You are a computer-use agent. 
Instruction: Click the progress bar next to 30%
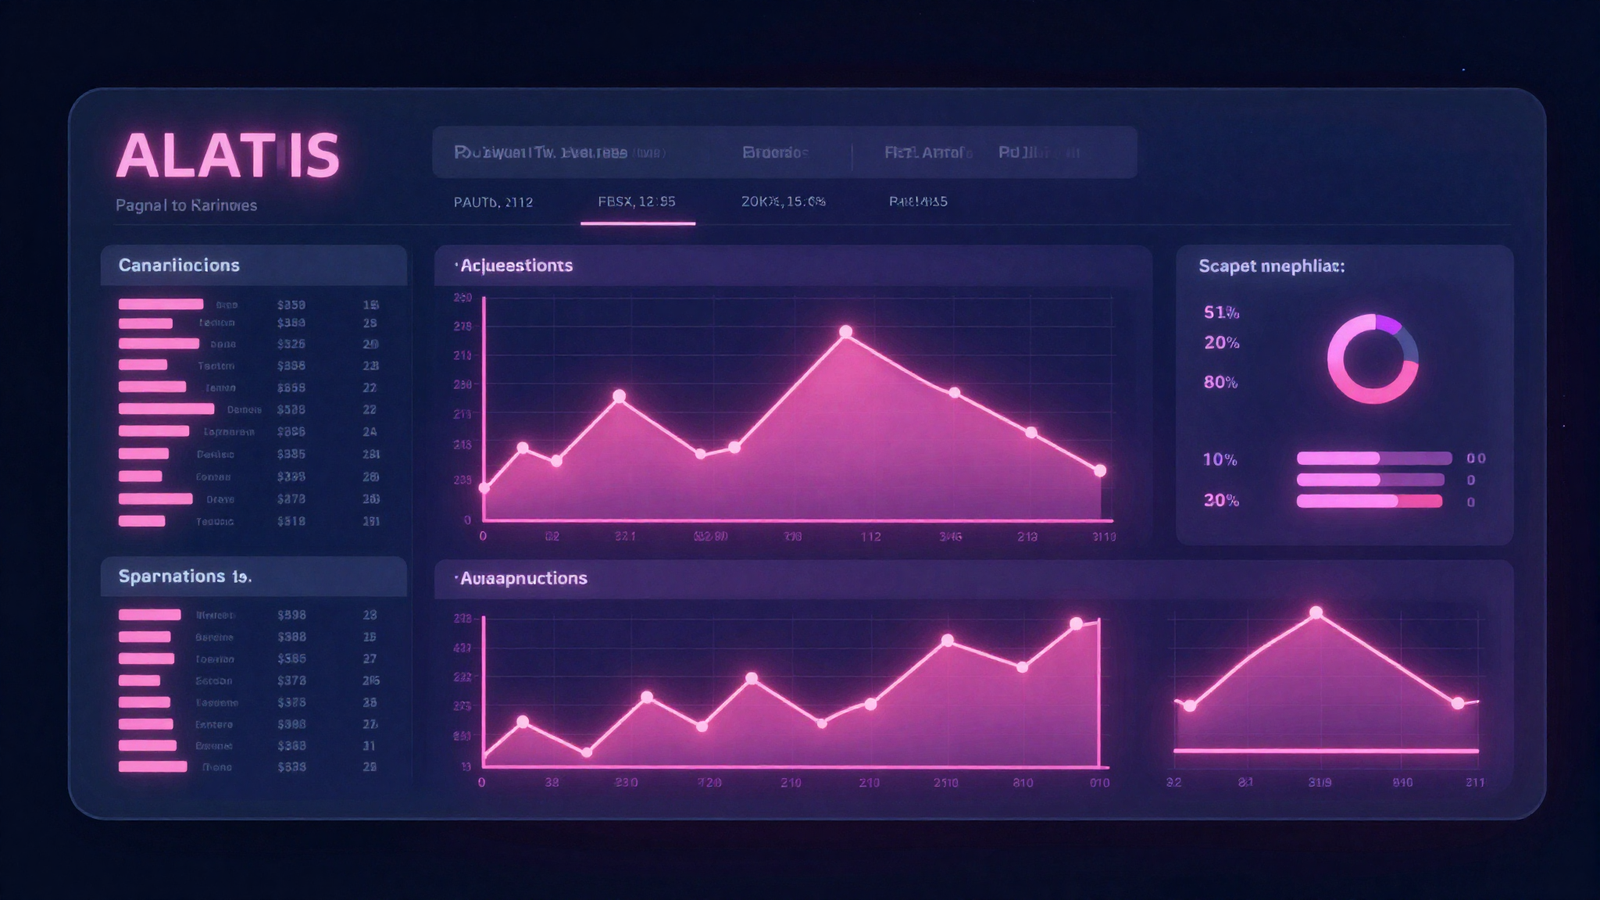click(1370, 501)
